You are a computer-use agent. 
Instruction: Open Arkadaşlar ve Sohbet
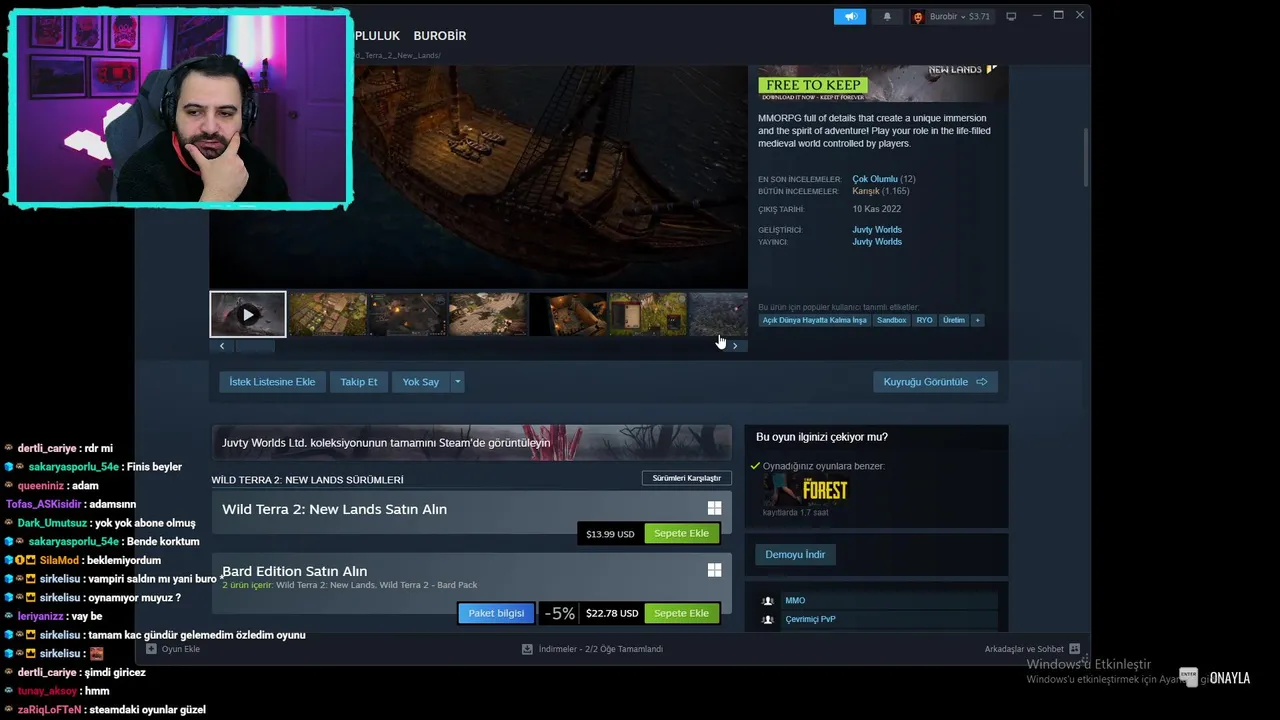[1024, 649]
